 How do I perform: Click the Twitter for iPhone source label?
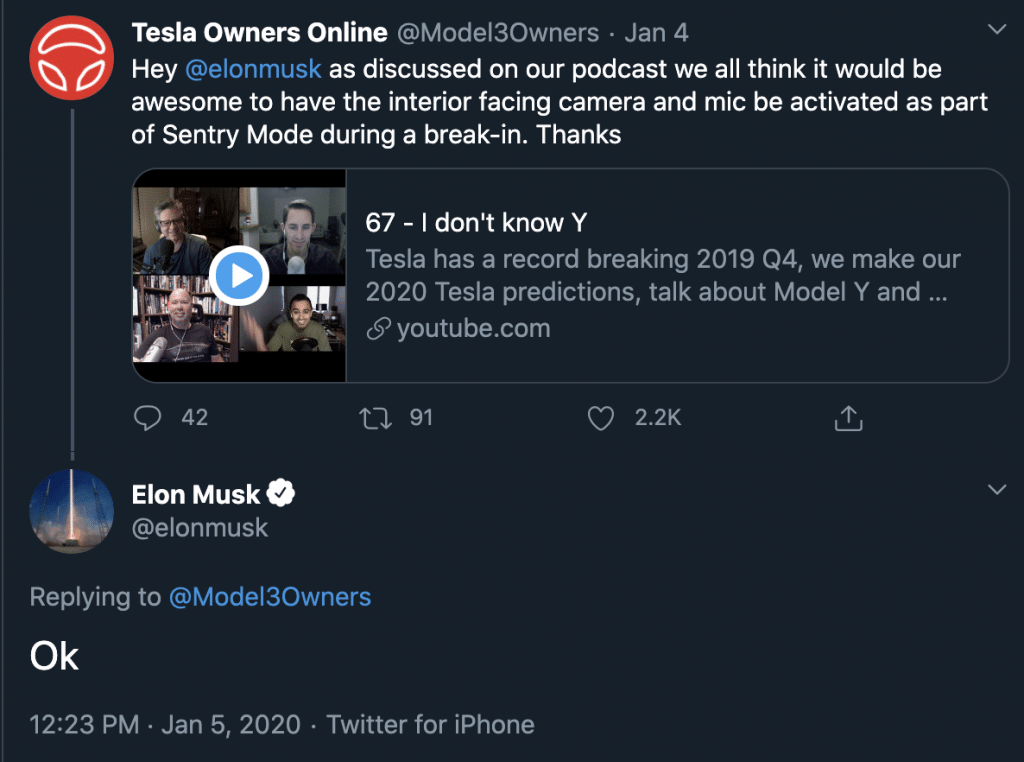(x=430, y=724)
